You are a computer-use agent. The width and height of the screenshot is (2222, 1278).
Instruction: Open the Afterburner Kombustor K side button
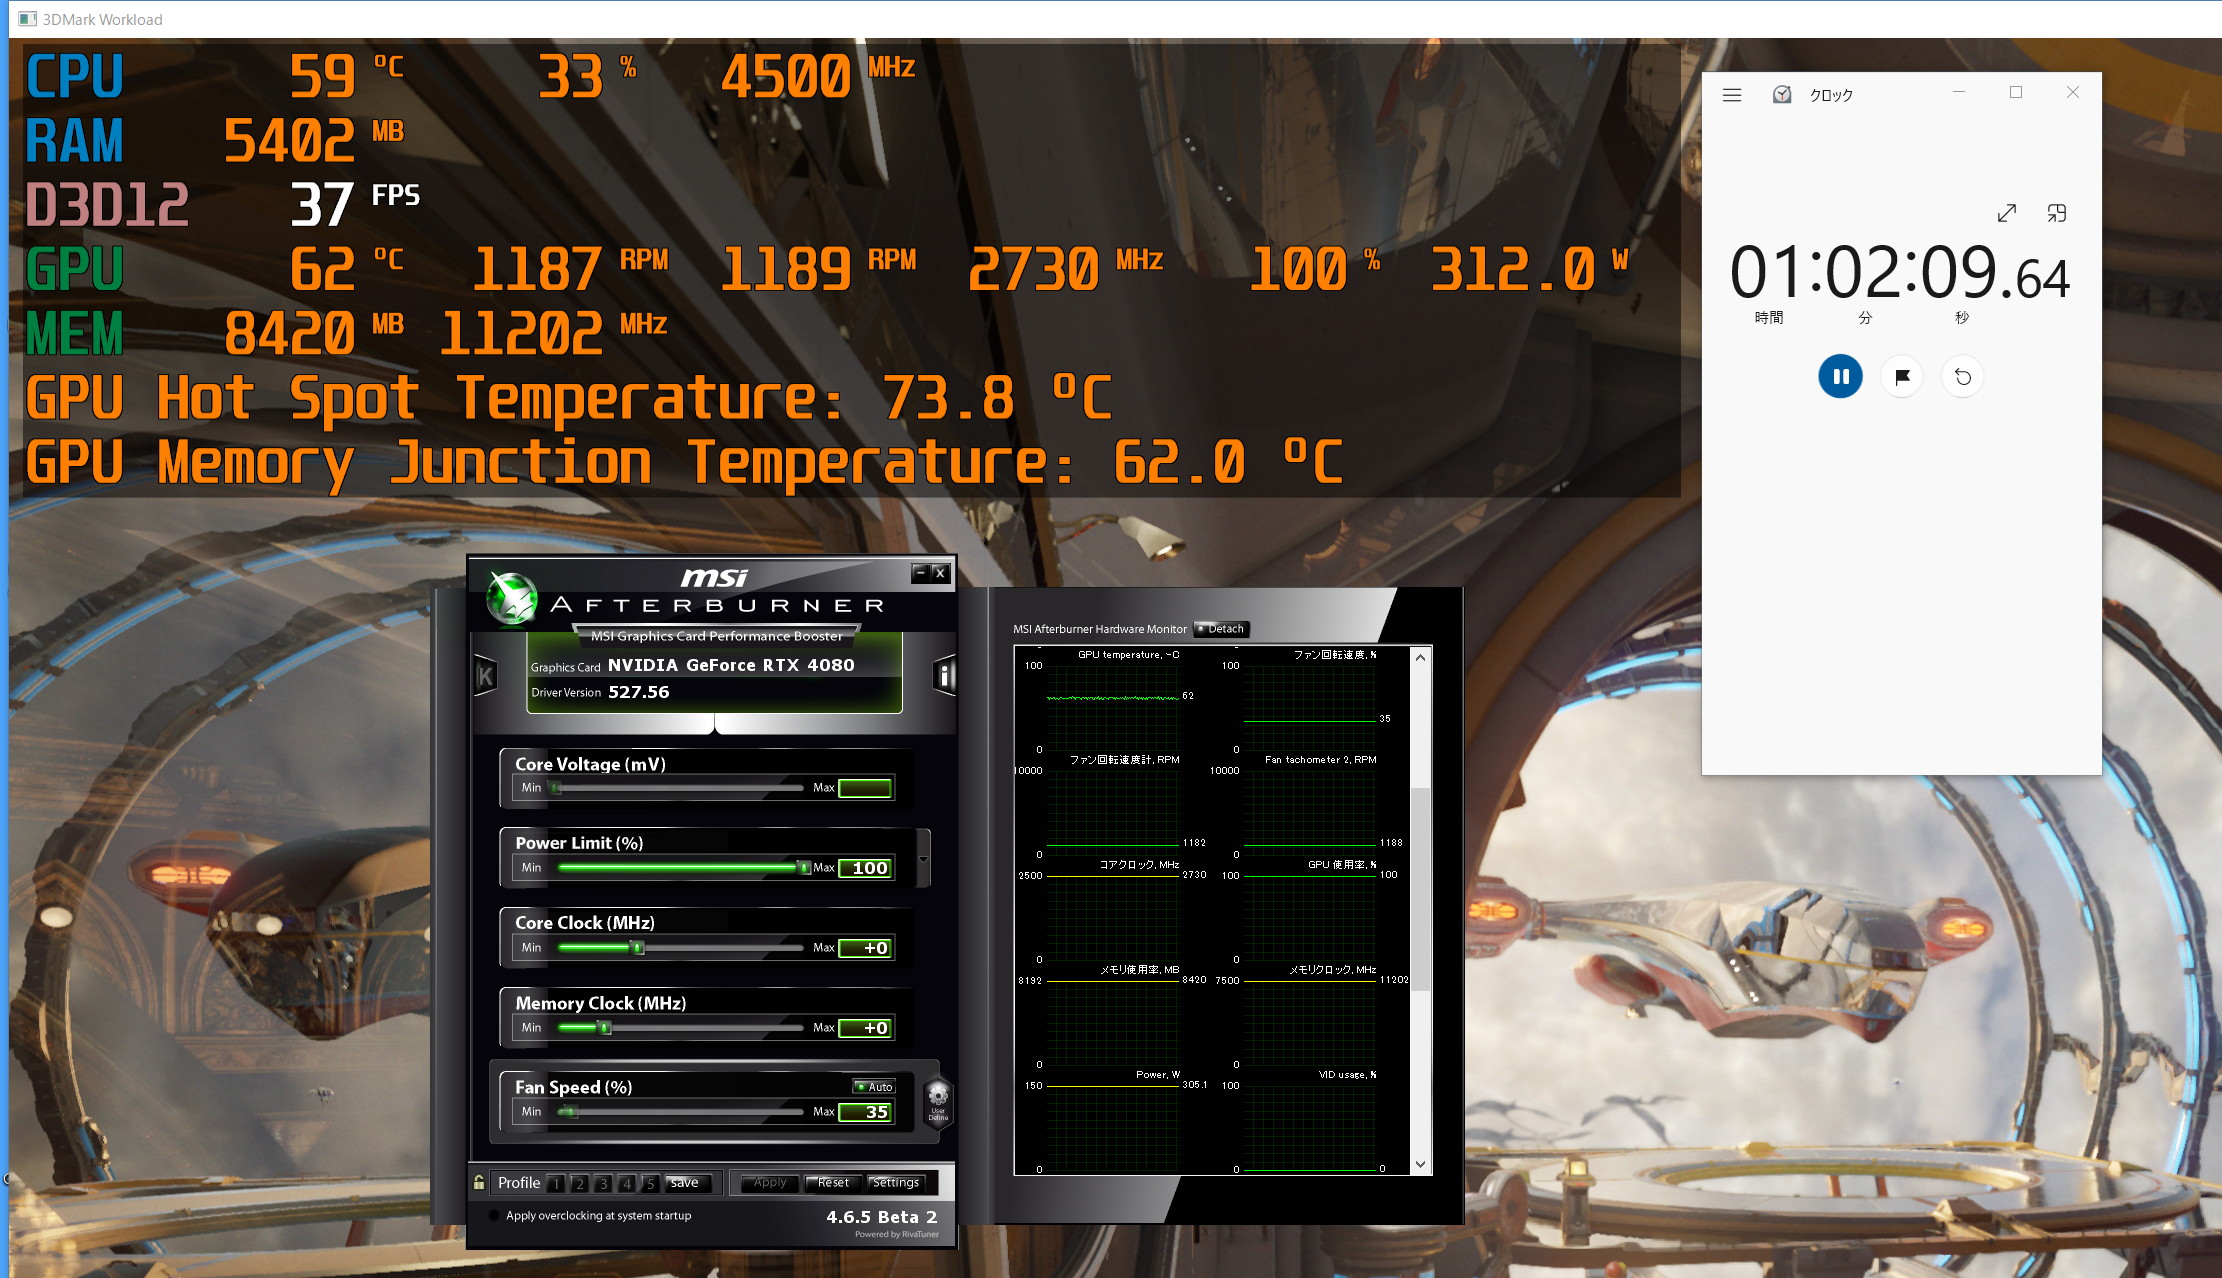(485, 677)
